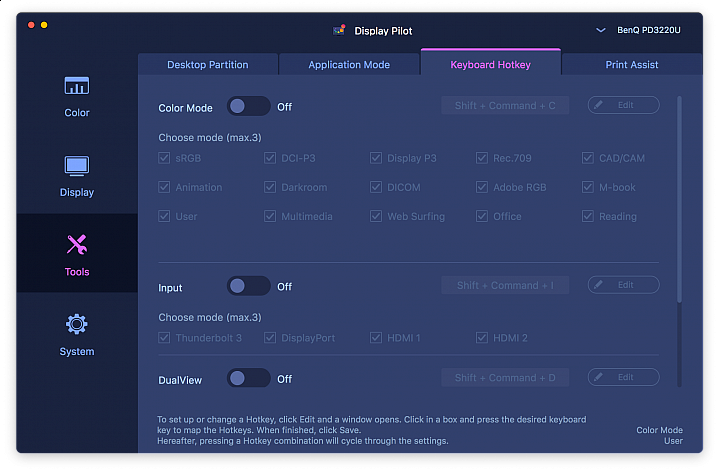
Task: Uncheck the DCI-P3 checkbox
Action: coord(270,158)
